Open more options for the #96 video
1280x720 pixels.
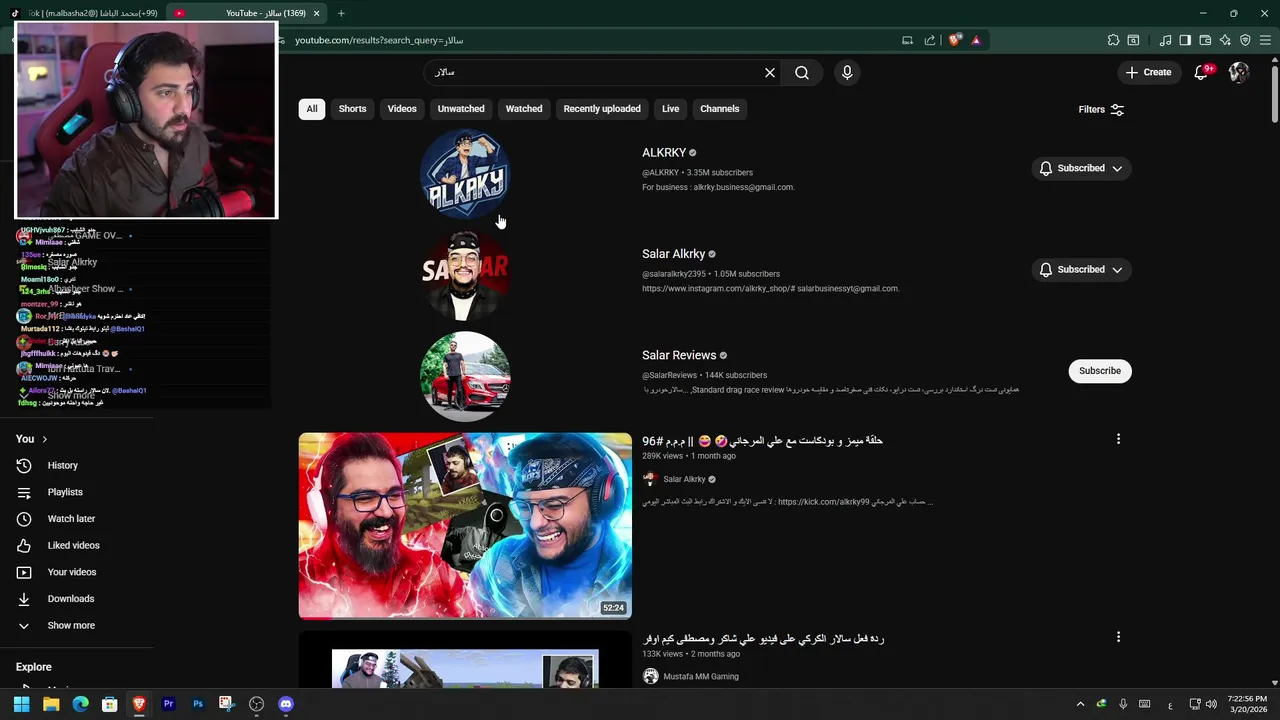click(x=1118, y=439)
